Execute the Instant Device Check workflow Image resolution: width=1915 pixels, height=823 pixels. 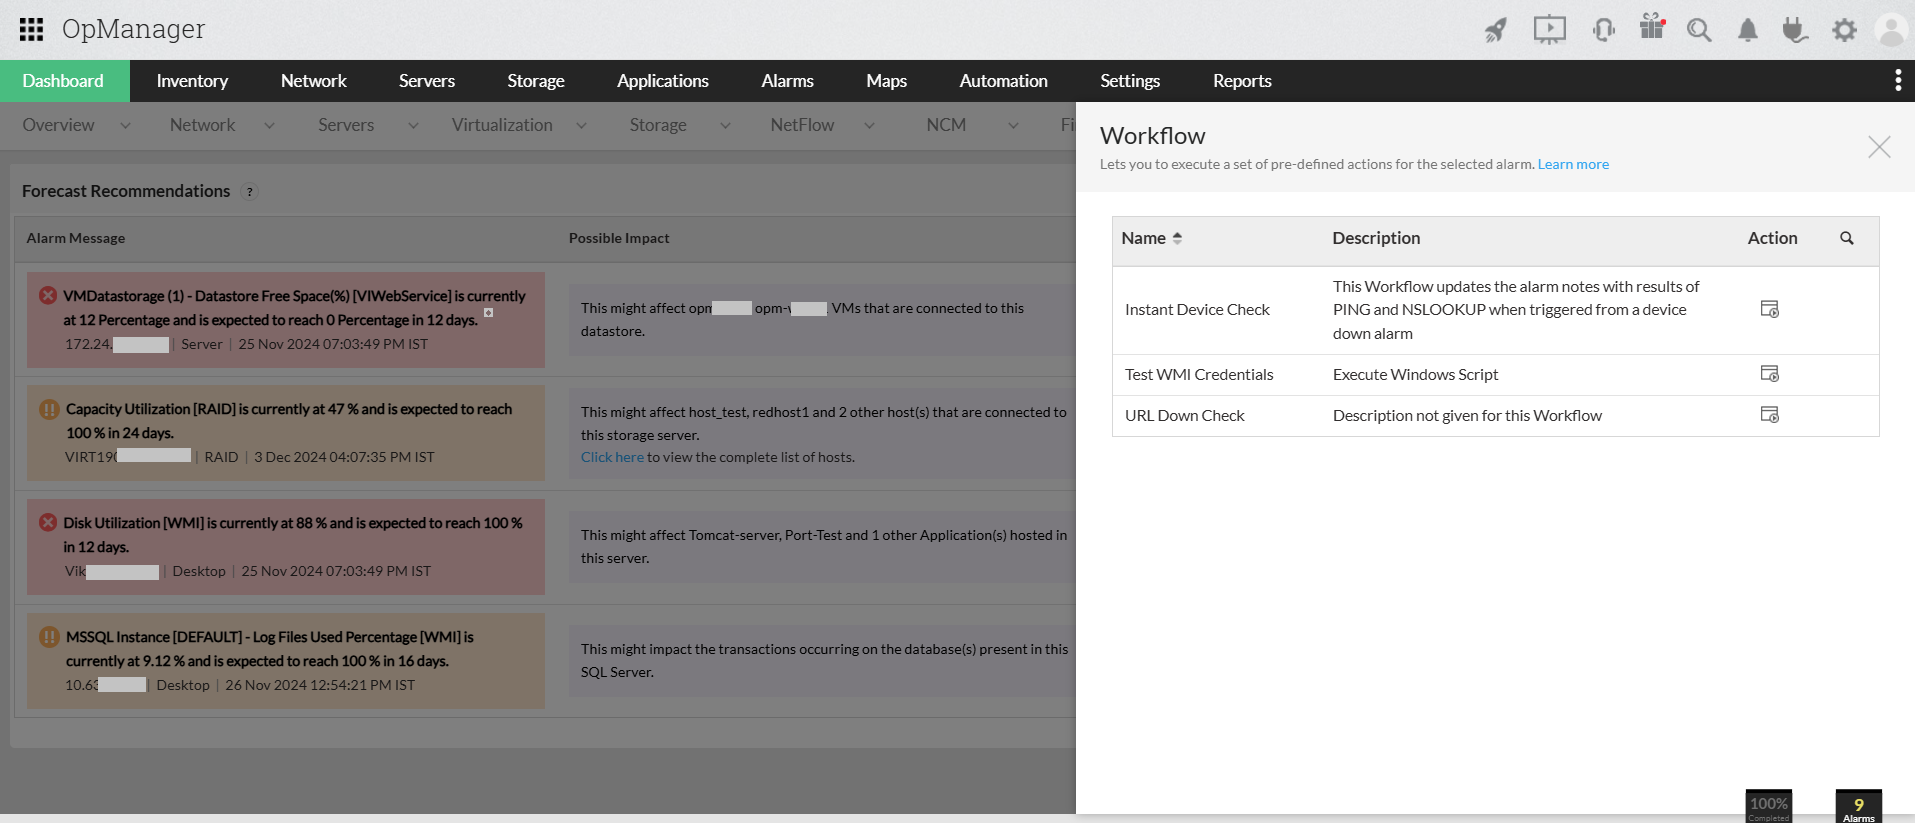point(1769,309)
